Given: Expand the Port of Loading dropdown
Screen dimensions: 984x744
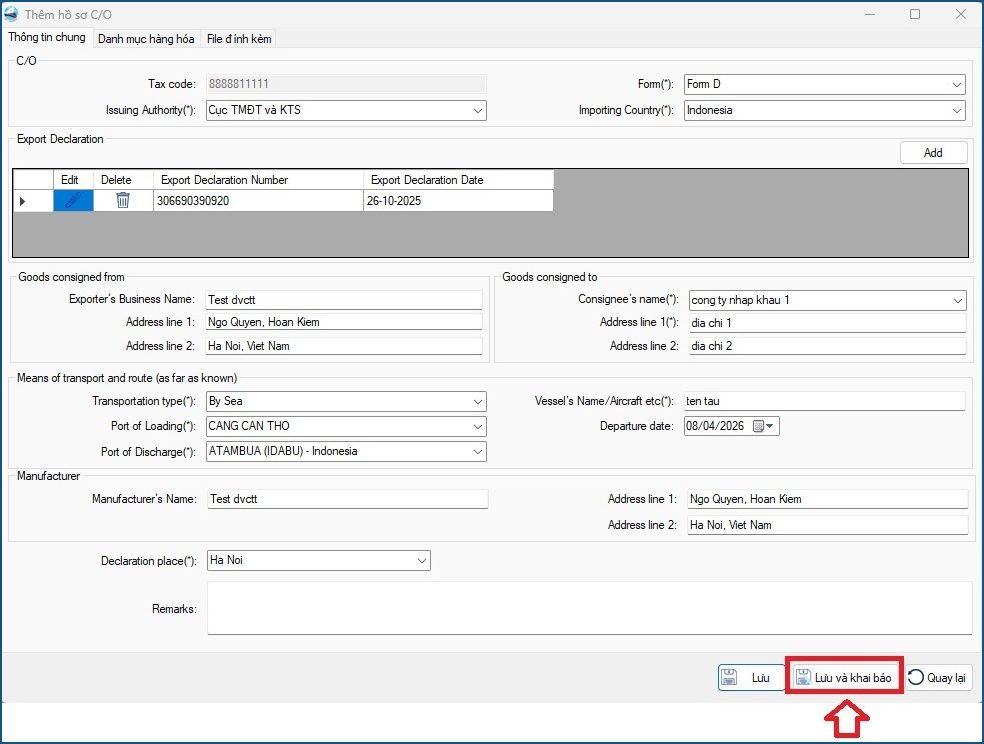Looking at the screenshot, I should click(478, 426).
